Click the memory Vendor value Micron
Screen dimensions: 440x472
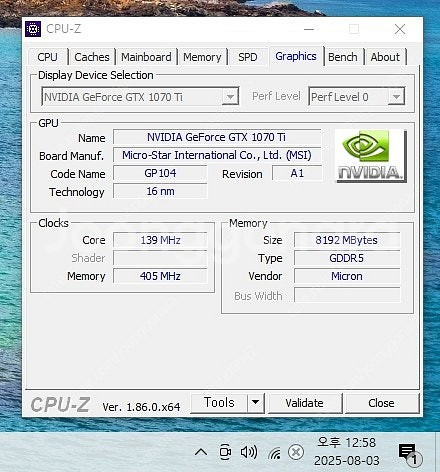347,276
